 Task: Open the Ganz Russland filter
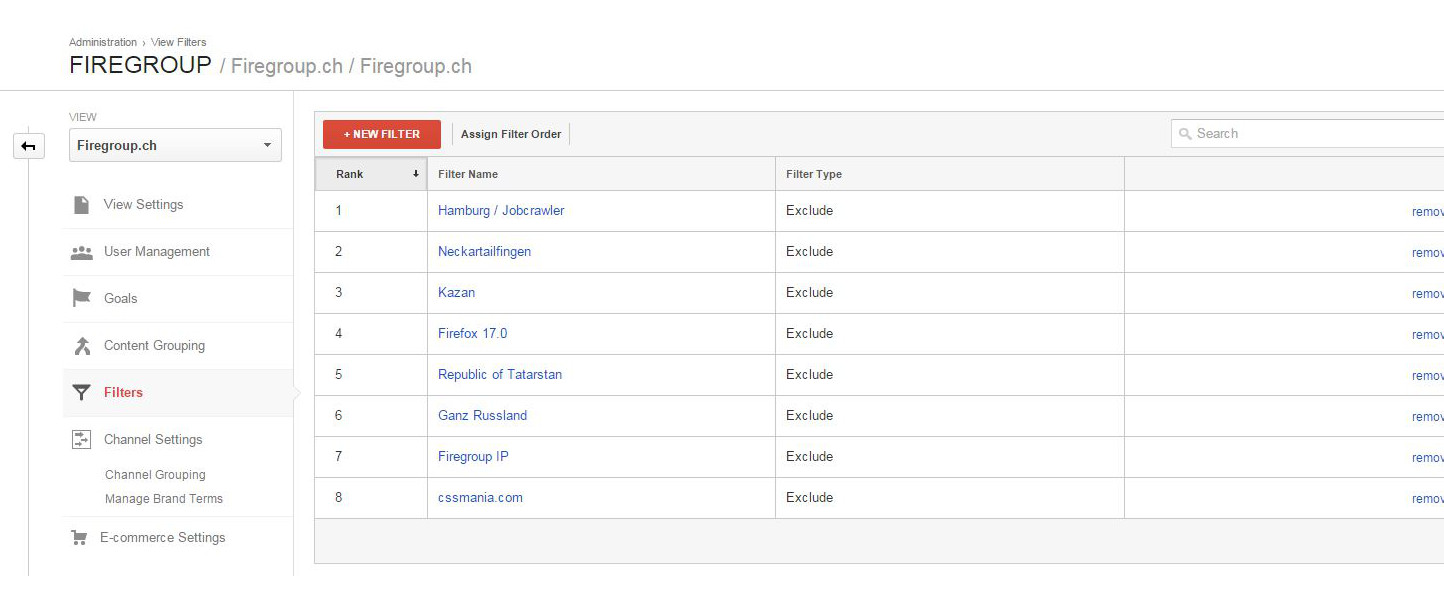tap(482, 416)
